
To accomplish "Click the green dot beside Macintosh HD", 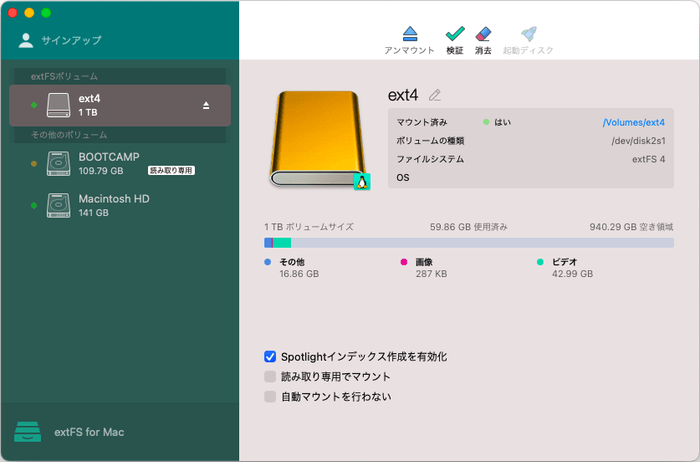I will pyautogui.click(x=34, y=205).
